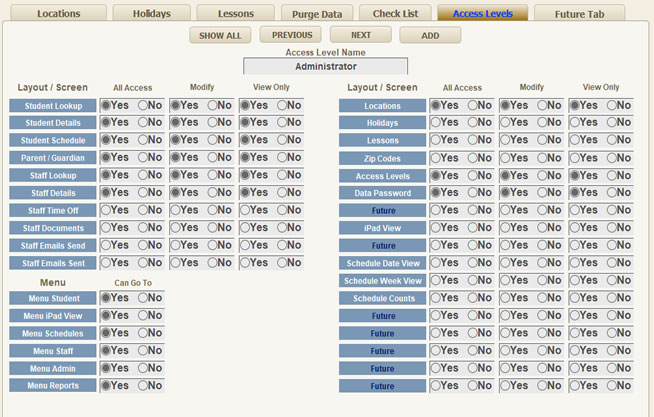654x417 pixels.
Task: Set Lessons All Access to No
Action: tap(473, 140)
